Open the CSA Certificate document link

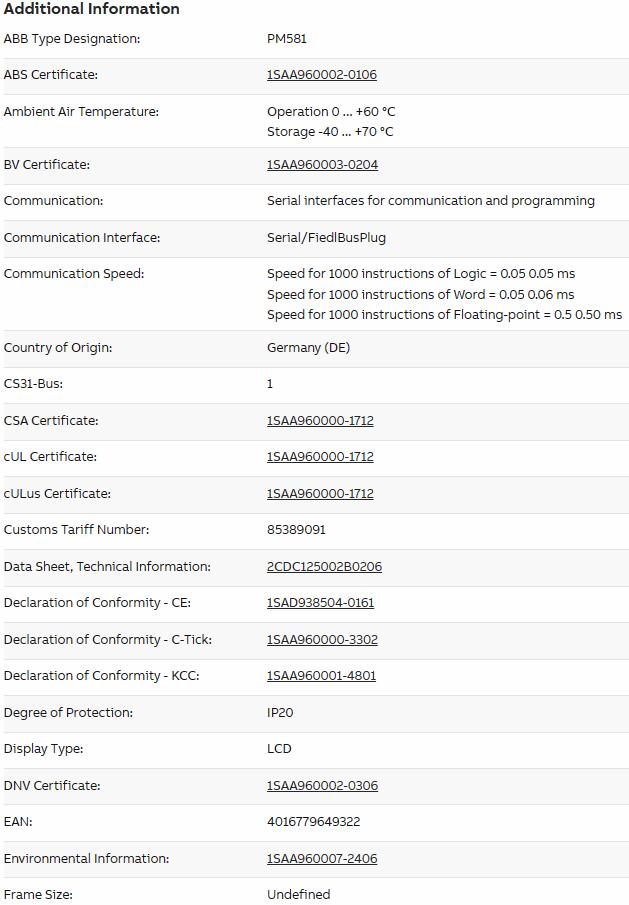320,421
